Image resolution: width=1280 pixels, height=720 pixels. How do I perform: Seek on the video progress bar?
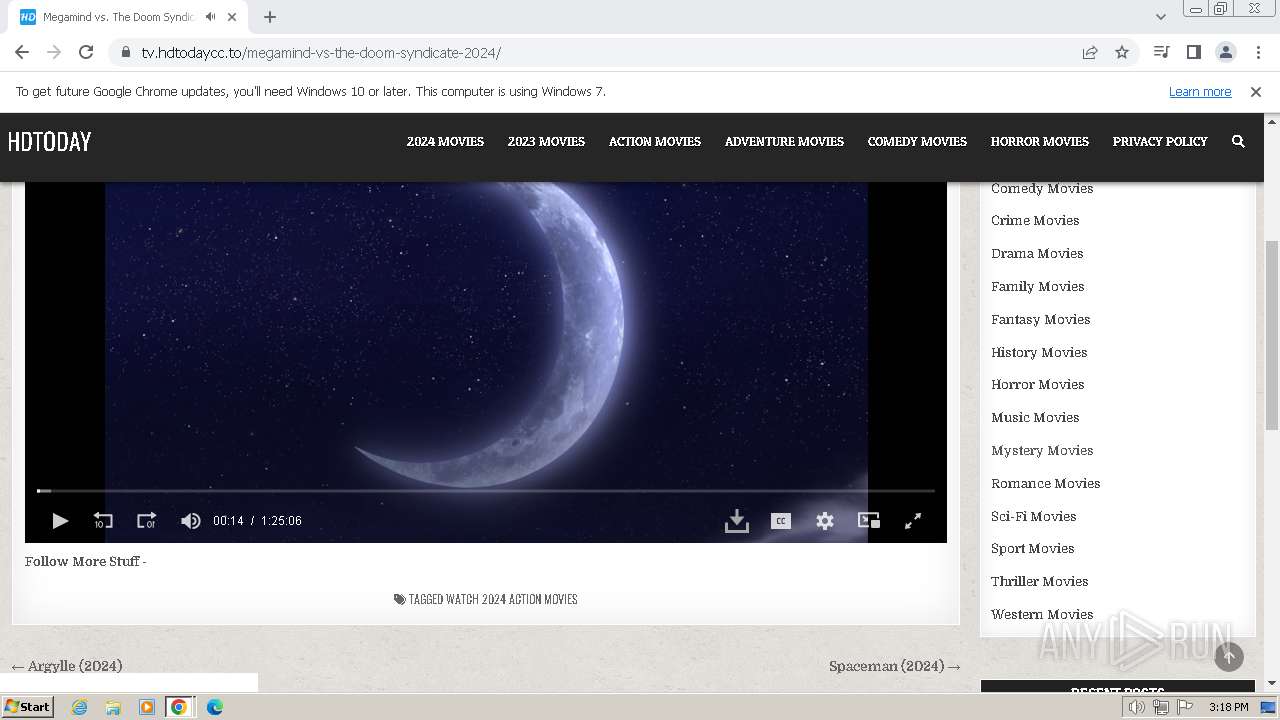coord(486,491)
